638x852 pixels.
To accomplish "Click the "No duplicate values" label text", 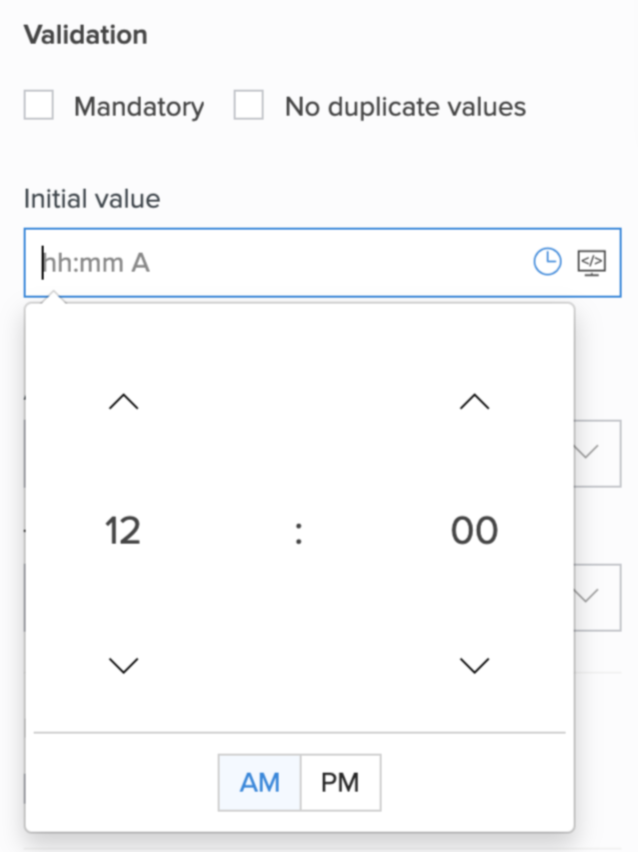I will click(405, 107).
